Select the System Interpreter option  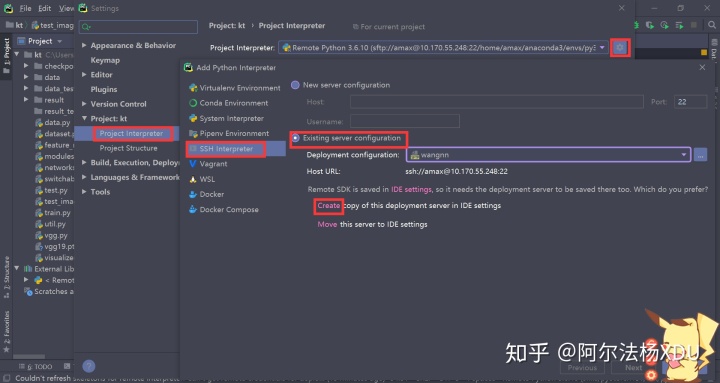226,118
